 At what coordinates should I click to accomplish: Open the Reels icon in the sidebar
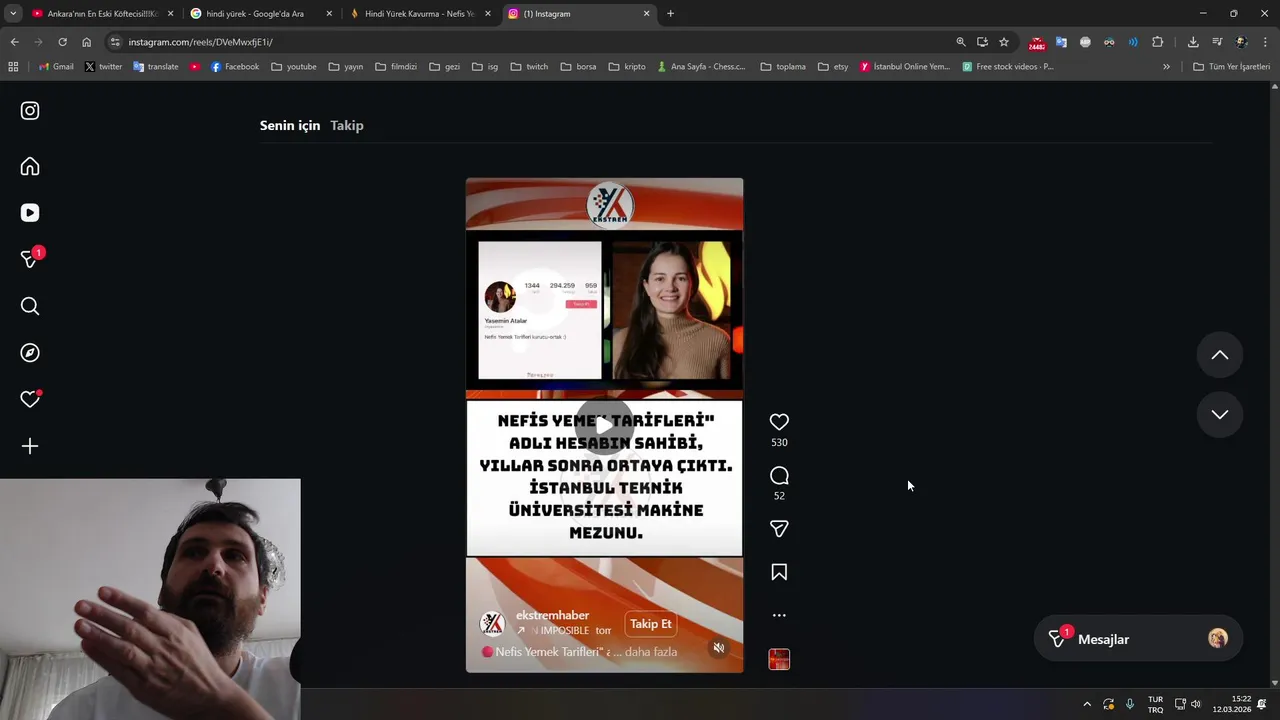coord(30,213)
